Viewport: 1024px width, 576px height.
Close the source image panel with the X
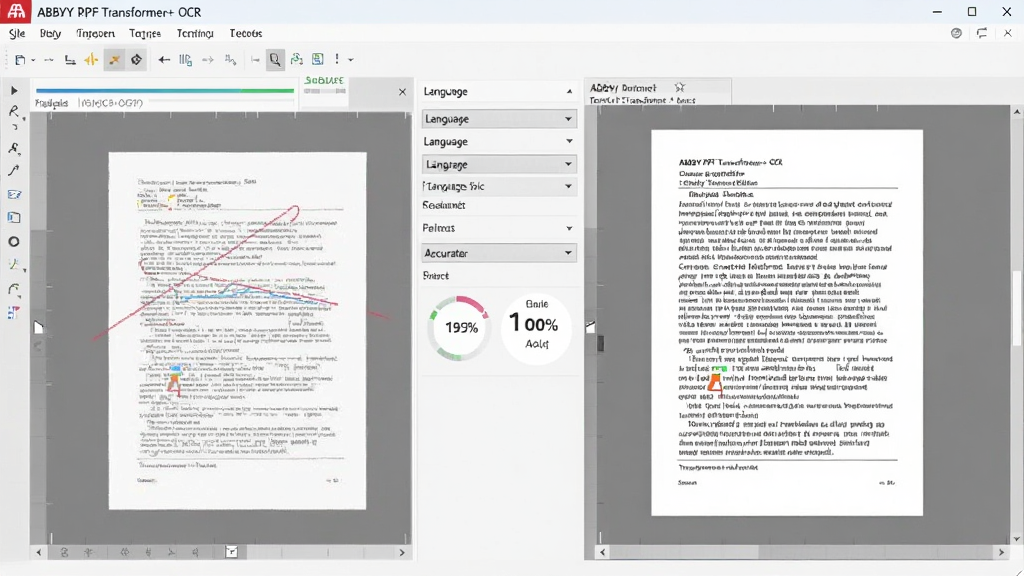tap(402, 92)
